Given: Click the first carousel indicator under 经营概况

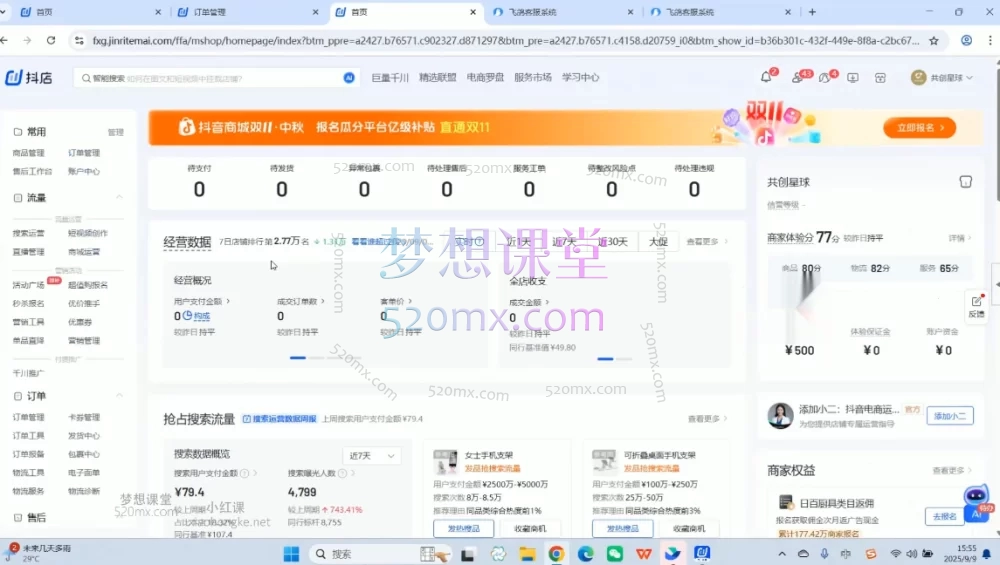Looking at the screenshot, I should click(x=298, y=358).
